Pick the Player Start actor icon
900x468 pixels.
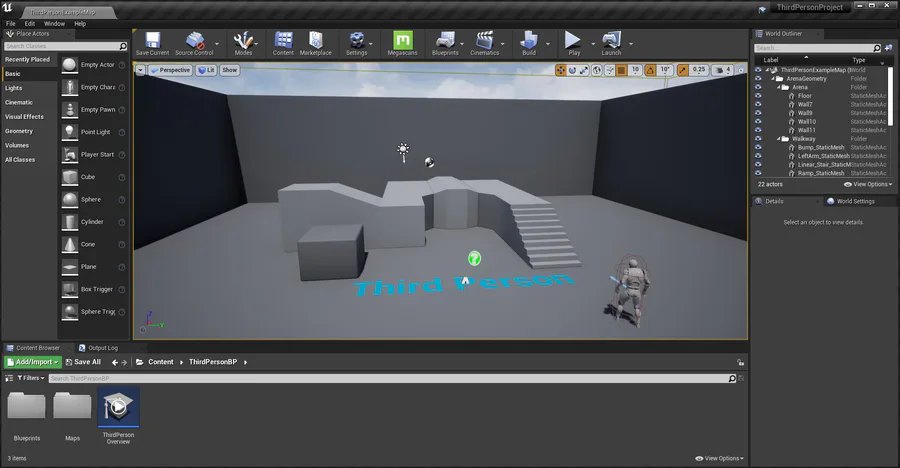[69, 154]
